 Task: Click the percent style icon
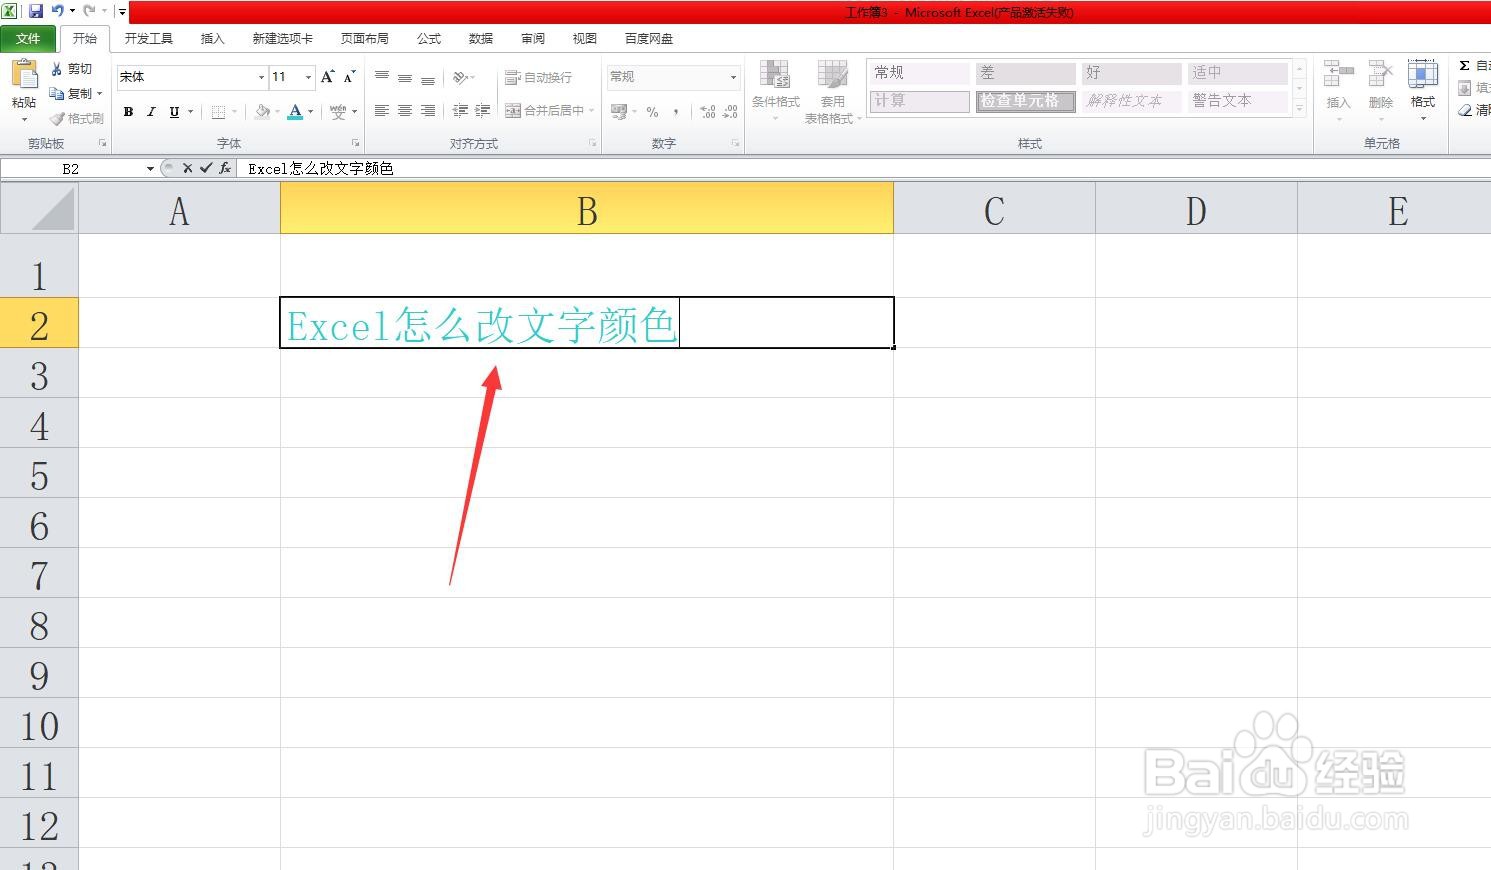(653, 111)
